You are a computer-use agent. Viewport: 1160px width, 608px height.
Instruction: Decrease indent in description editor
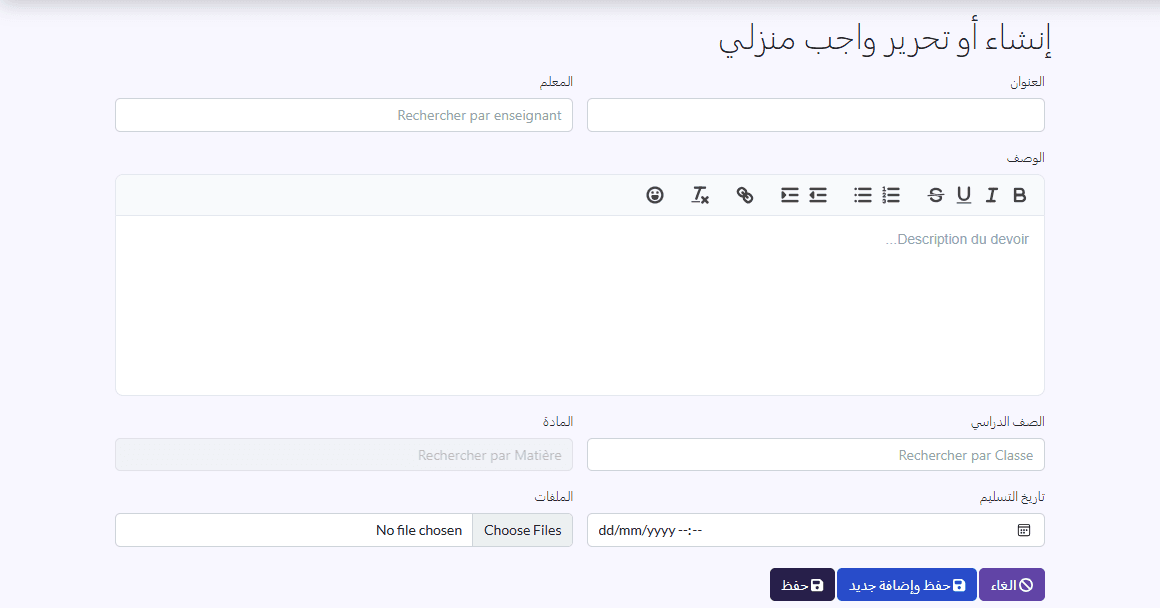point(817,195)
